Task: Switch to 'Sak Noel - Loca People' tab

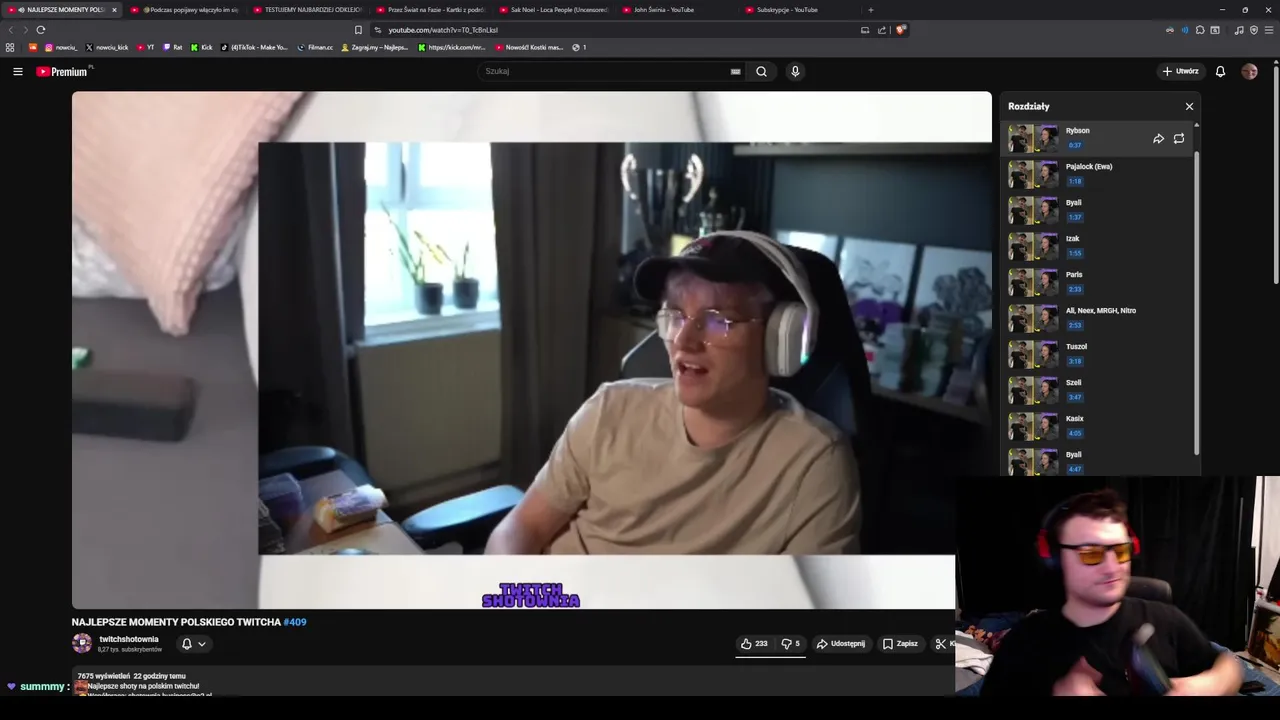Action: point(554,10)
